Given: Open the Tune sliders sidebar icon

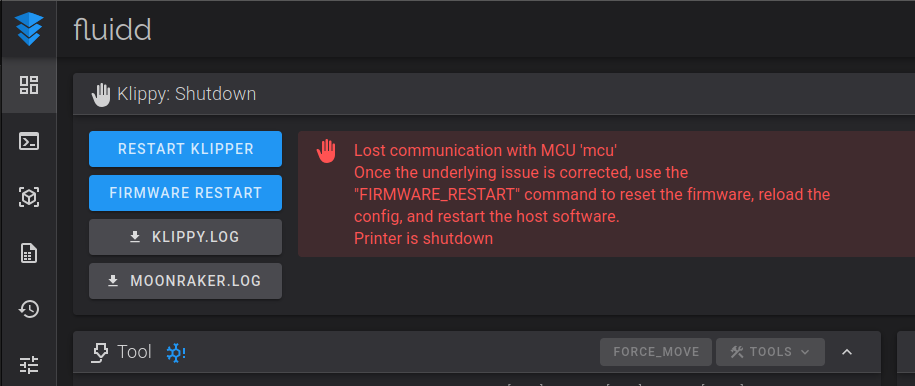Looking at the screenshot, I should pyautogui.click(x=29, y=364).
